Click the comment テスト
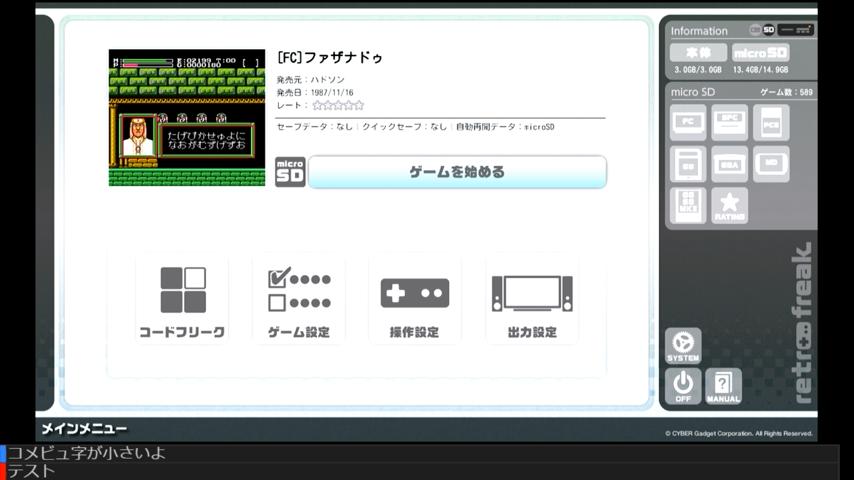The width and height of the screenshot is (854, 480). coord(32,471)
